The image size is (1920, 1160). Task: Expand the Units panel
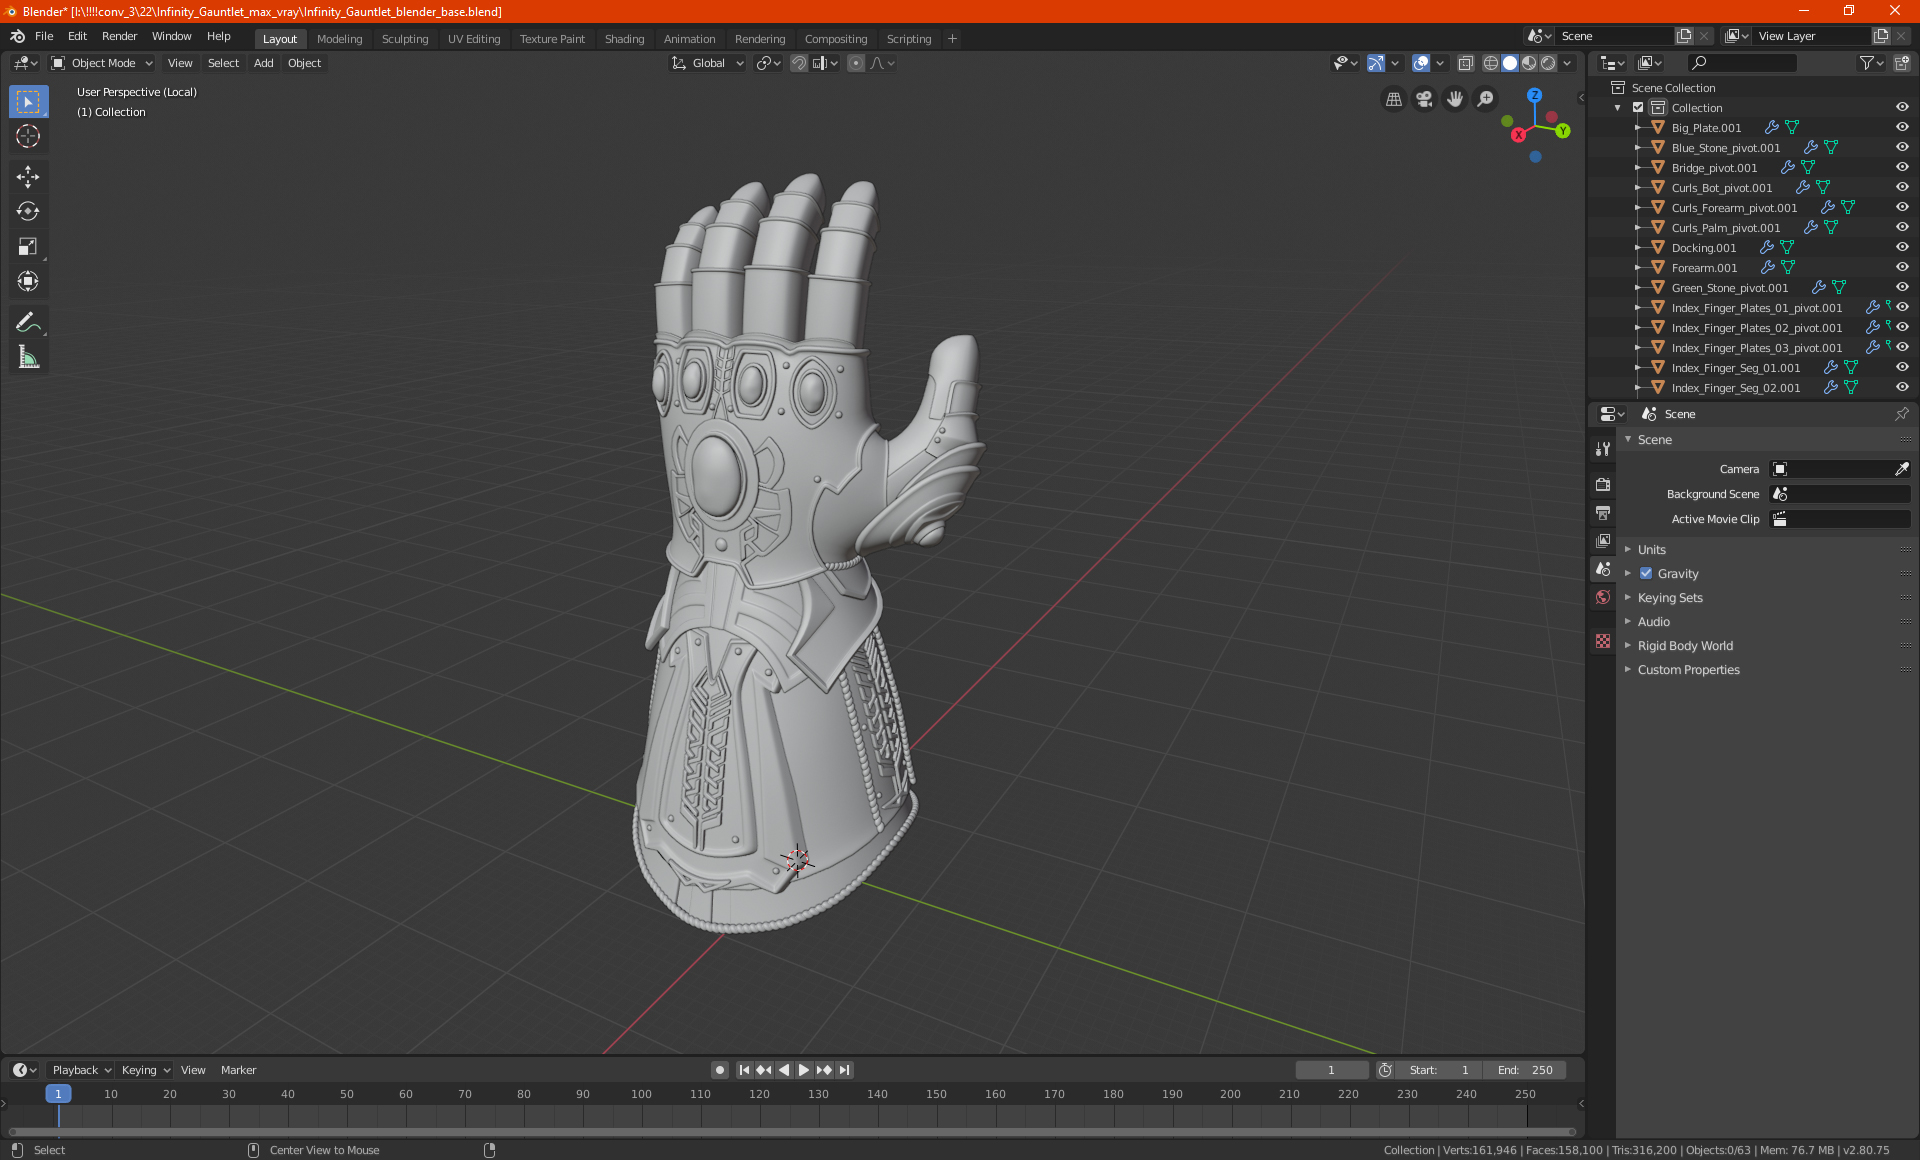[x=1652, y=550]
